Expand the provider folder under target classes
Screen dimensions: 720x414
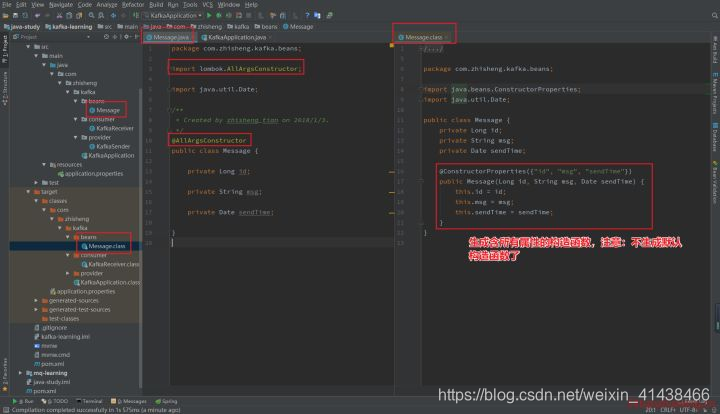coord(68,274)
